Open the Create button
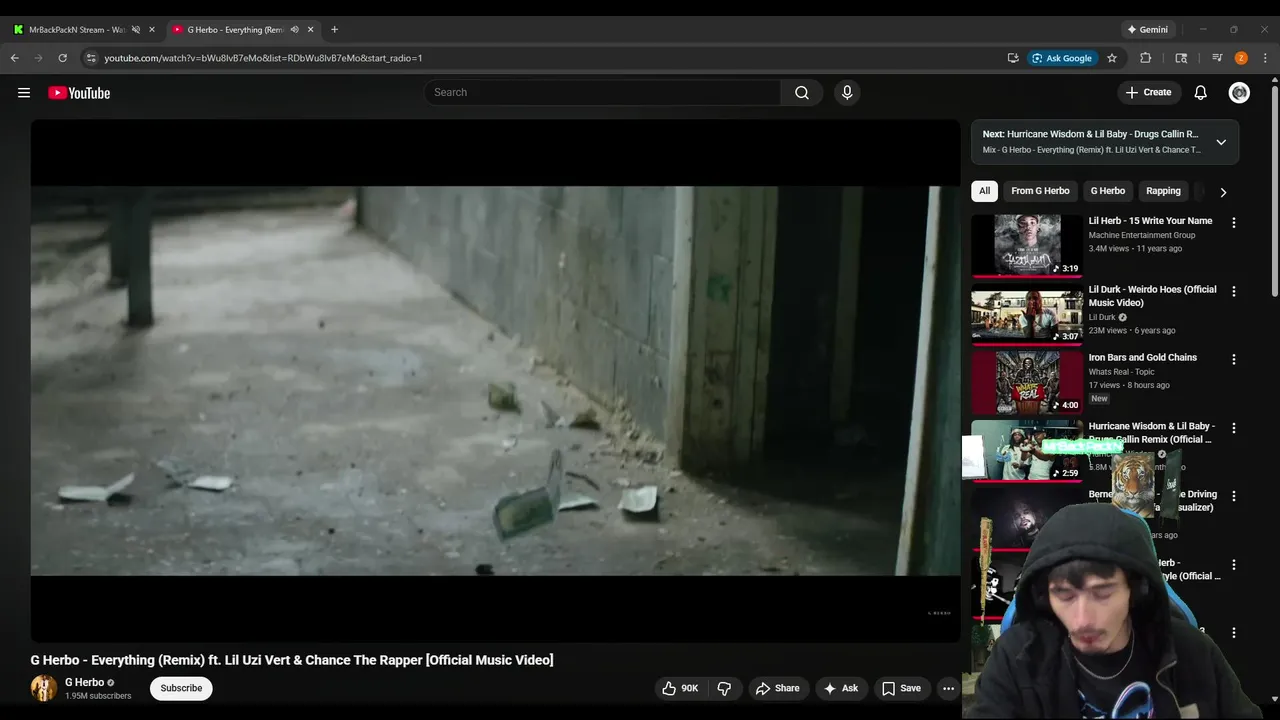This screenshot has width=1280, height=720. pyautogui.click(x=1148, y=92)
